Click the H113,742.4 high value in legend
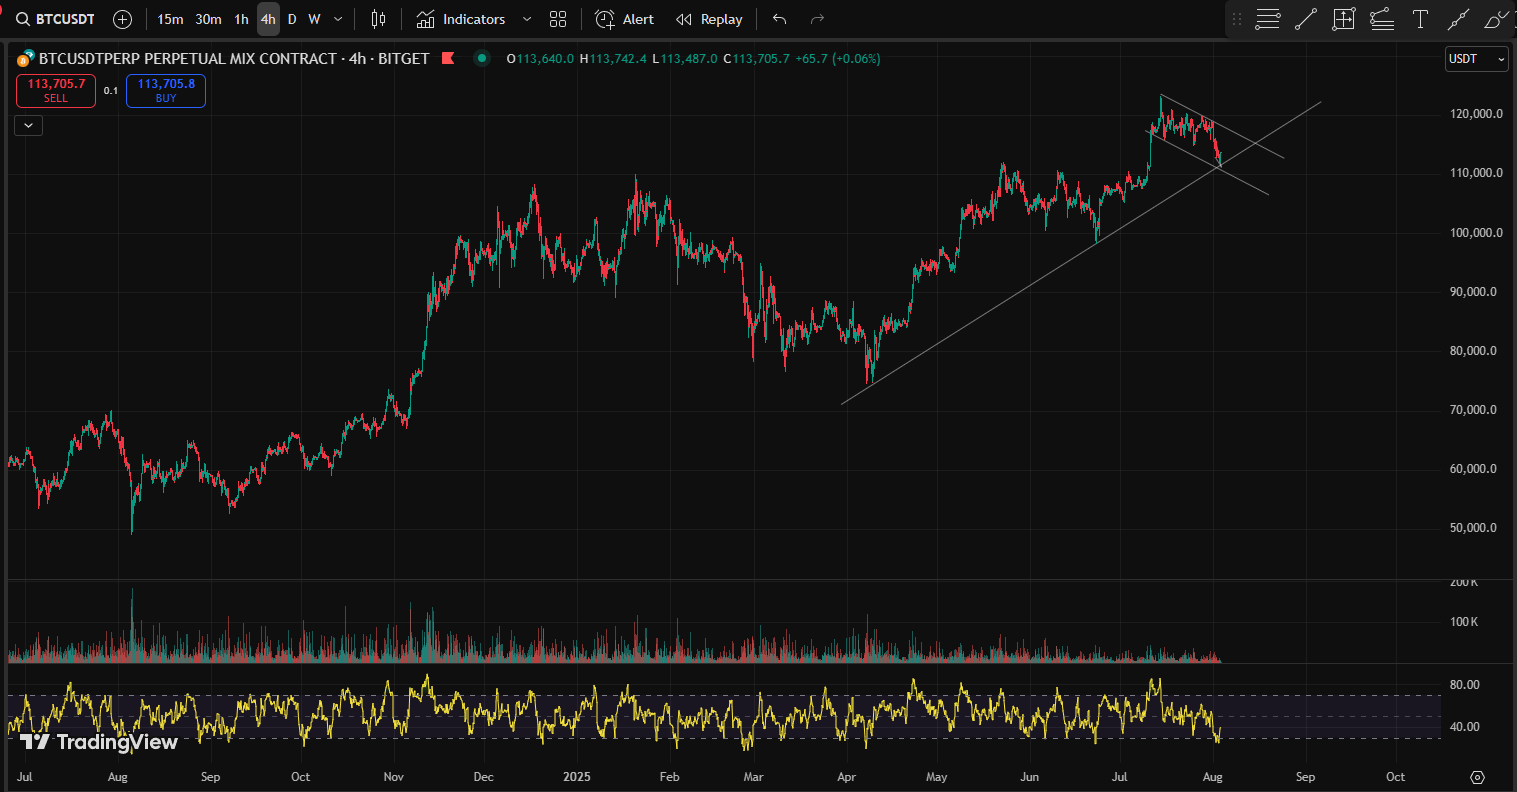 pos(613,59)
